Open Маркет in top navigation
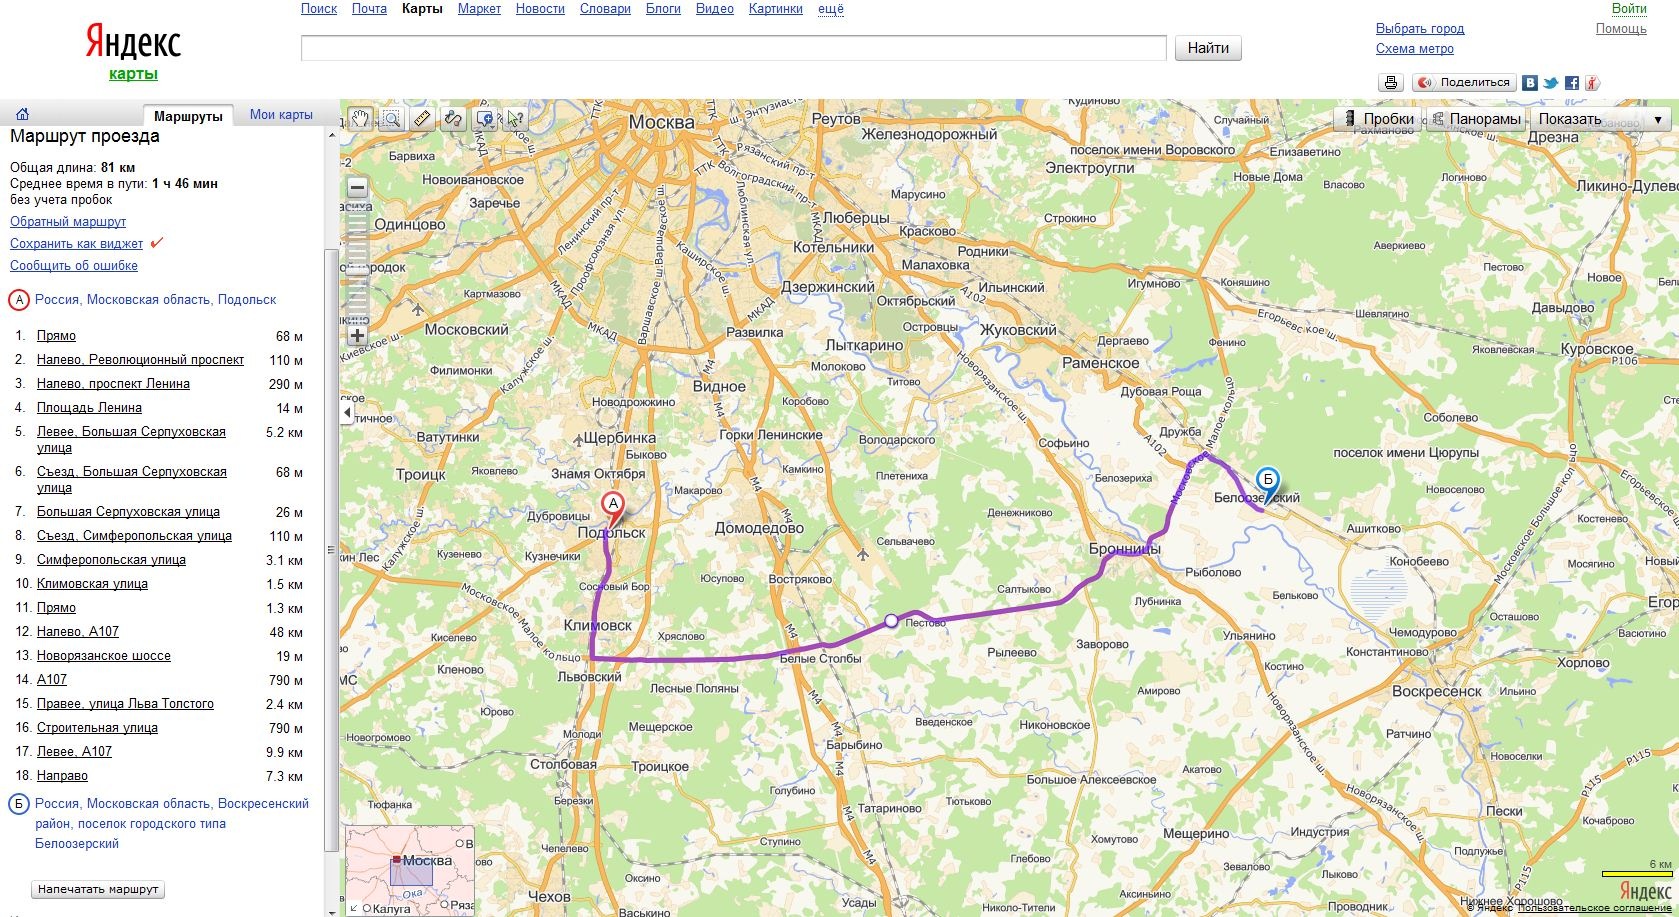The width and height of the screenshot is (1679, 917). [x=479, y=9]
